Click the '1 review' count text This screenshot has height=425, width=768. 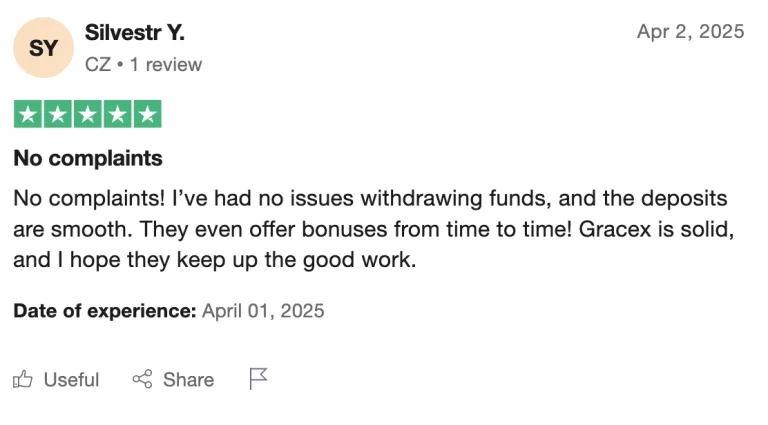click(166, 65)
